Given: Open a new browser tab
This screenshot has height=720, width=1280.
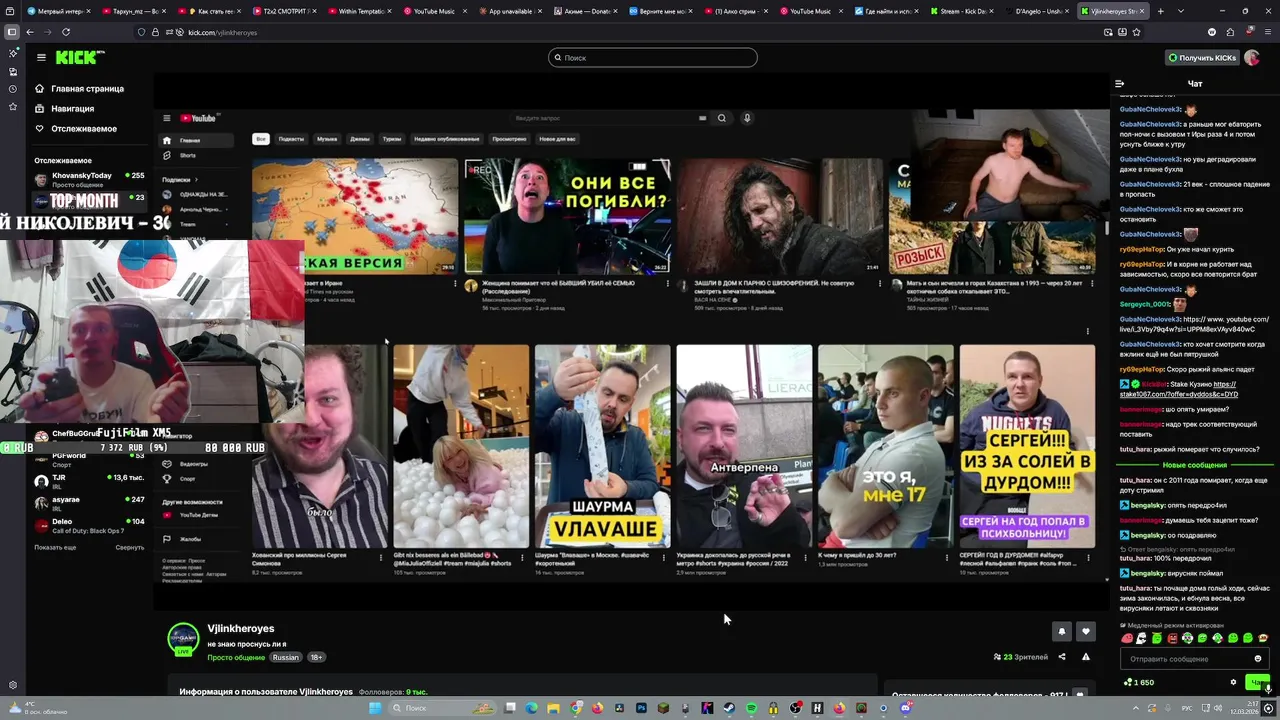Looking at the screenshot, I should point(1162,11).
